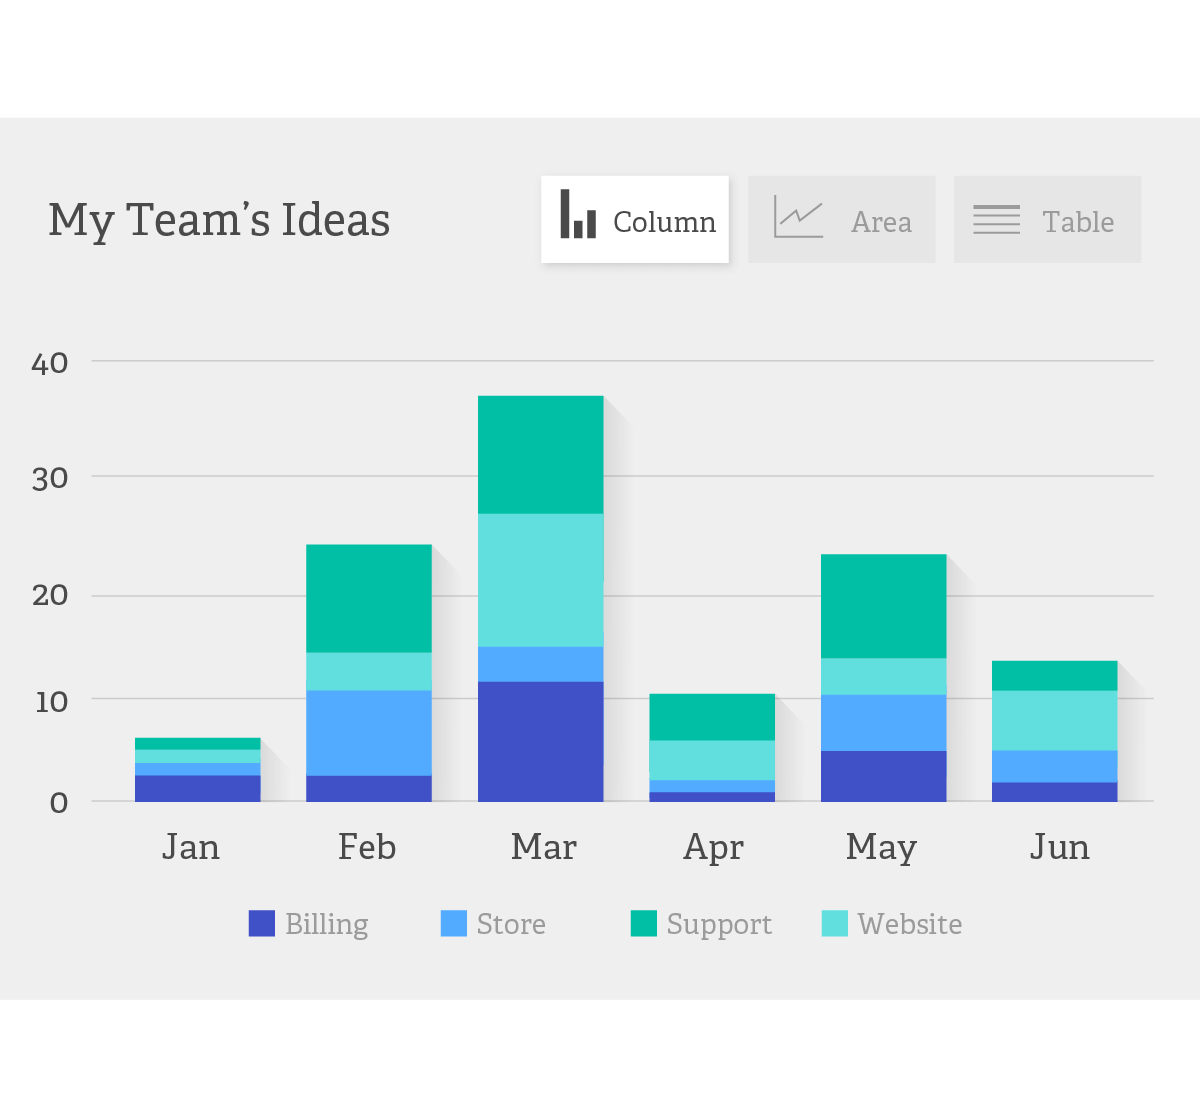Toggle the Support series legend label
This screenshot has width=1200, height=1101.
tap(719, 924)
